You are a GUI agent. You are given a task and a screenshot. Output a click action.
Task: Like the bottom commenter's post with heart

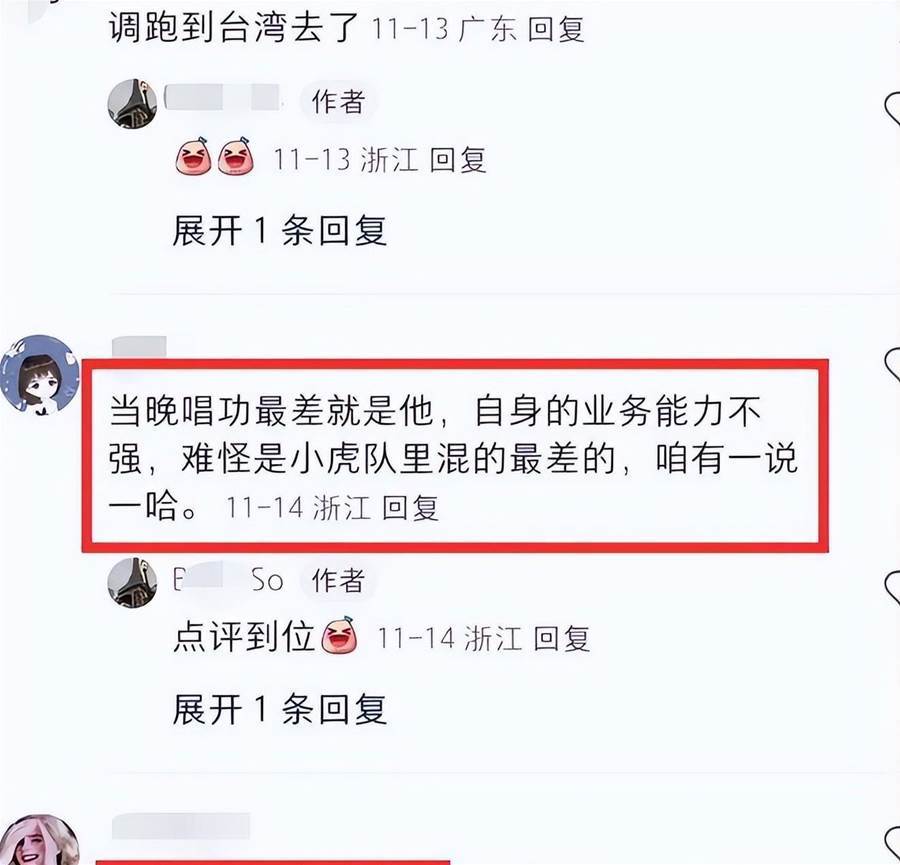pos(892,845)
